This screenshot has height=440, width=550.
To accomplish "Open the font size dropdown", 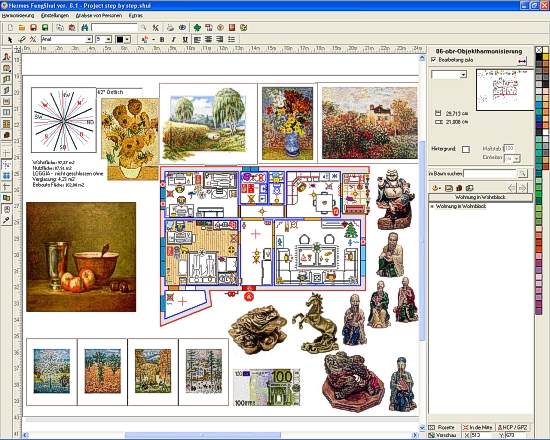I will [108, 40].
